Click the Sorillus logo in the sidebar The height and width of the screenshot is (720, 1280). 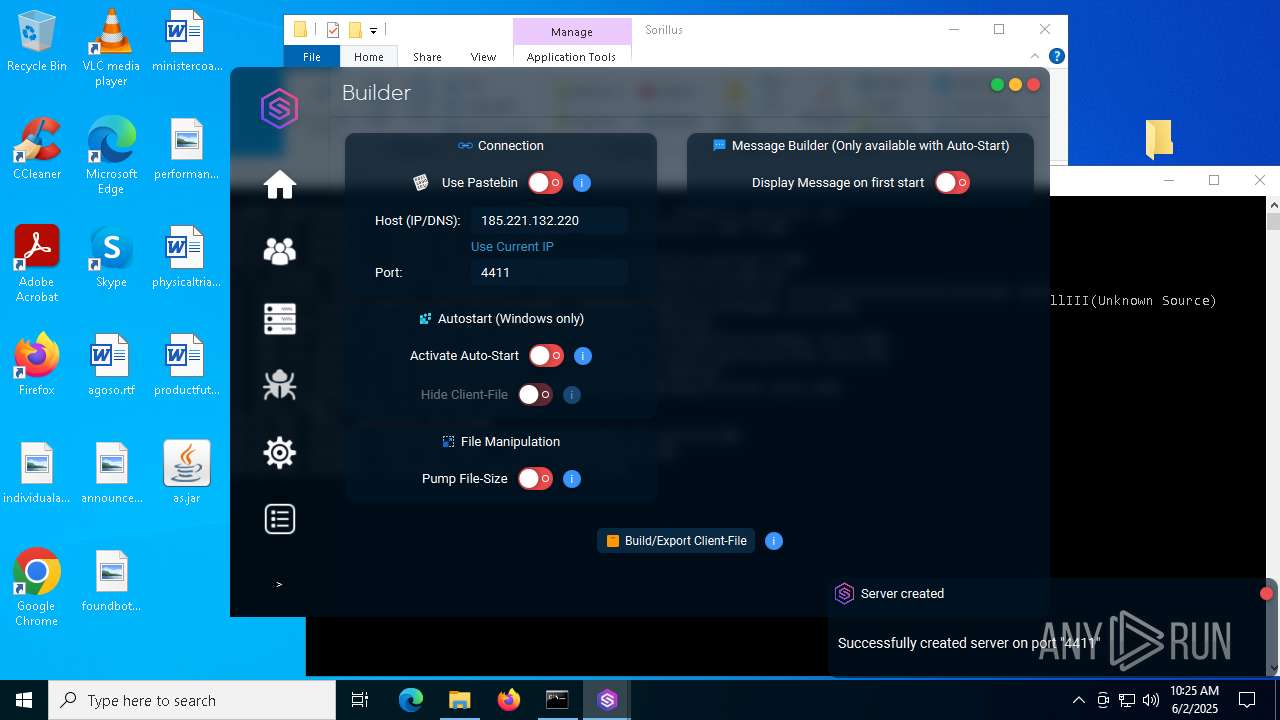280,108
